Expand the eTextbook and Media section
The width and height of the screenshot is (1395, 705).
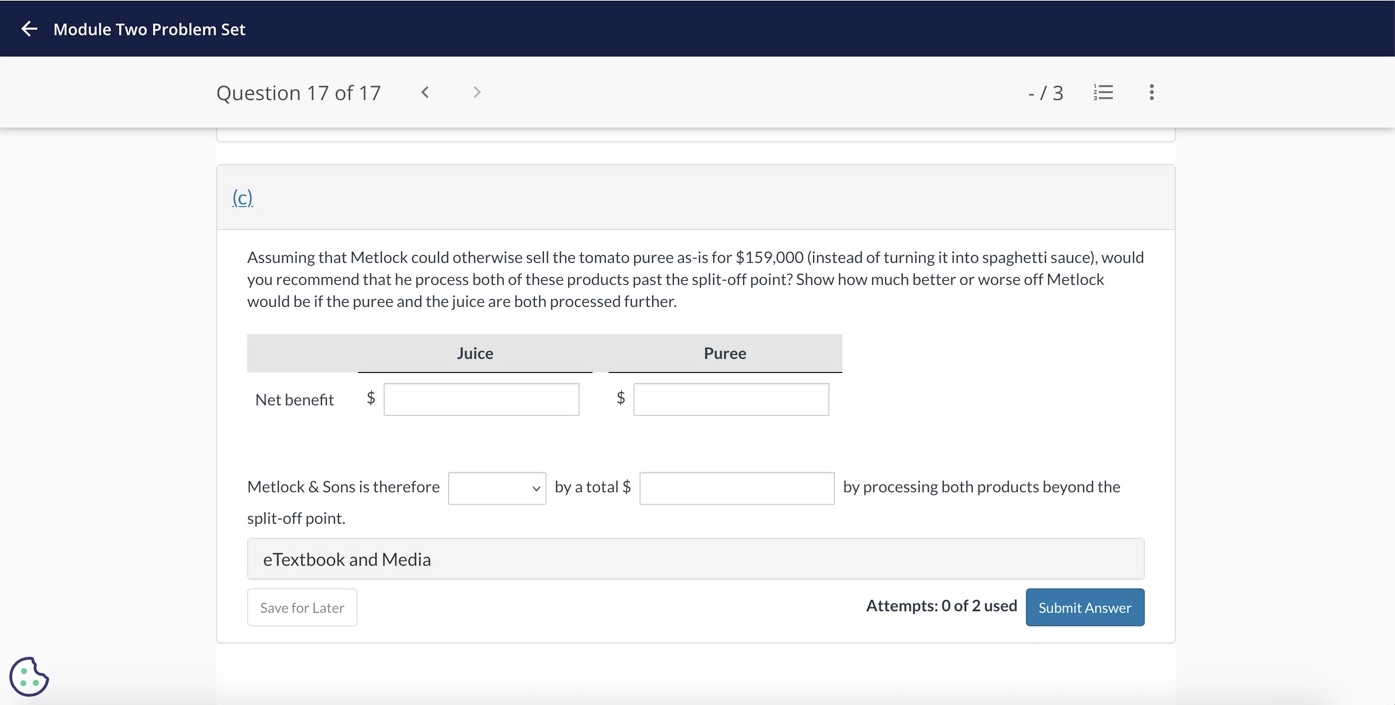click(695, 559)
